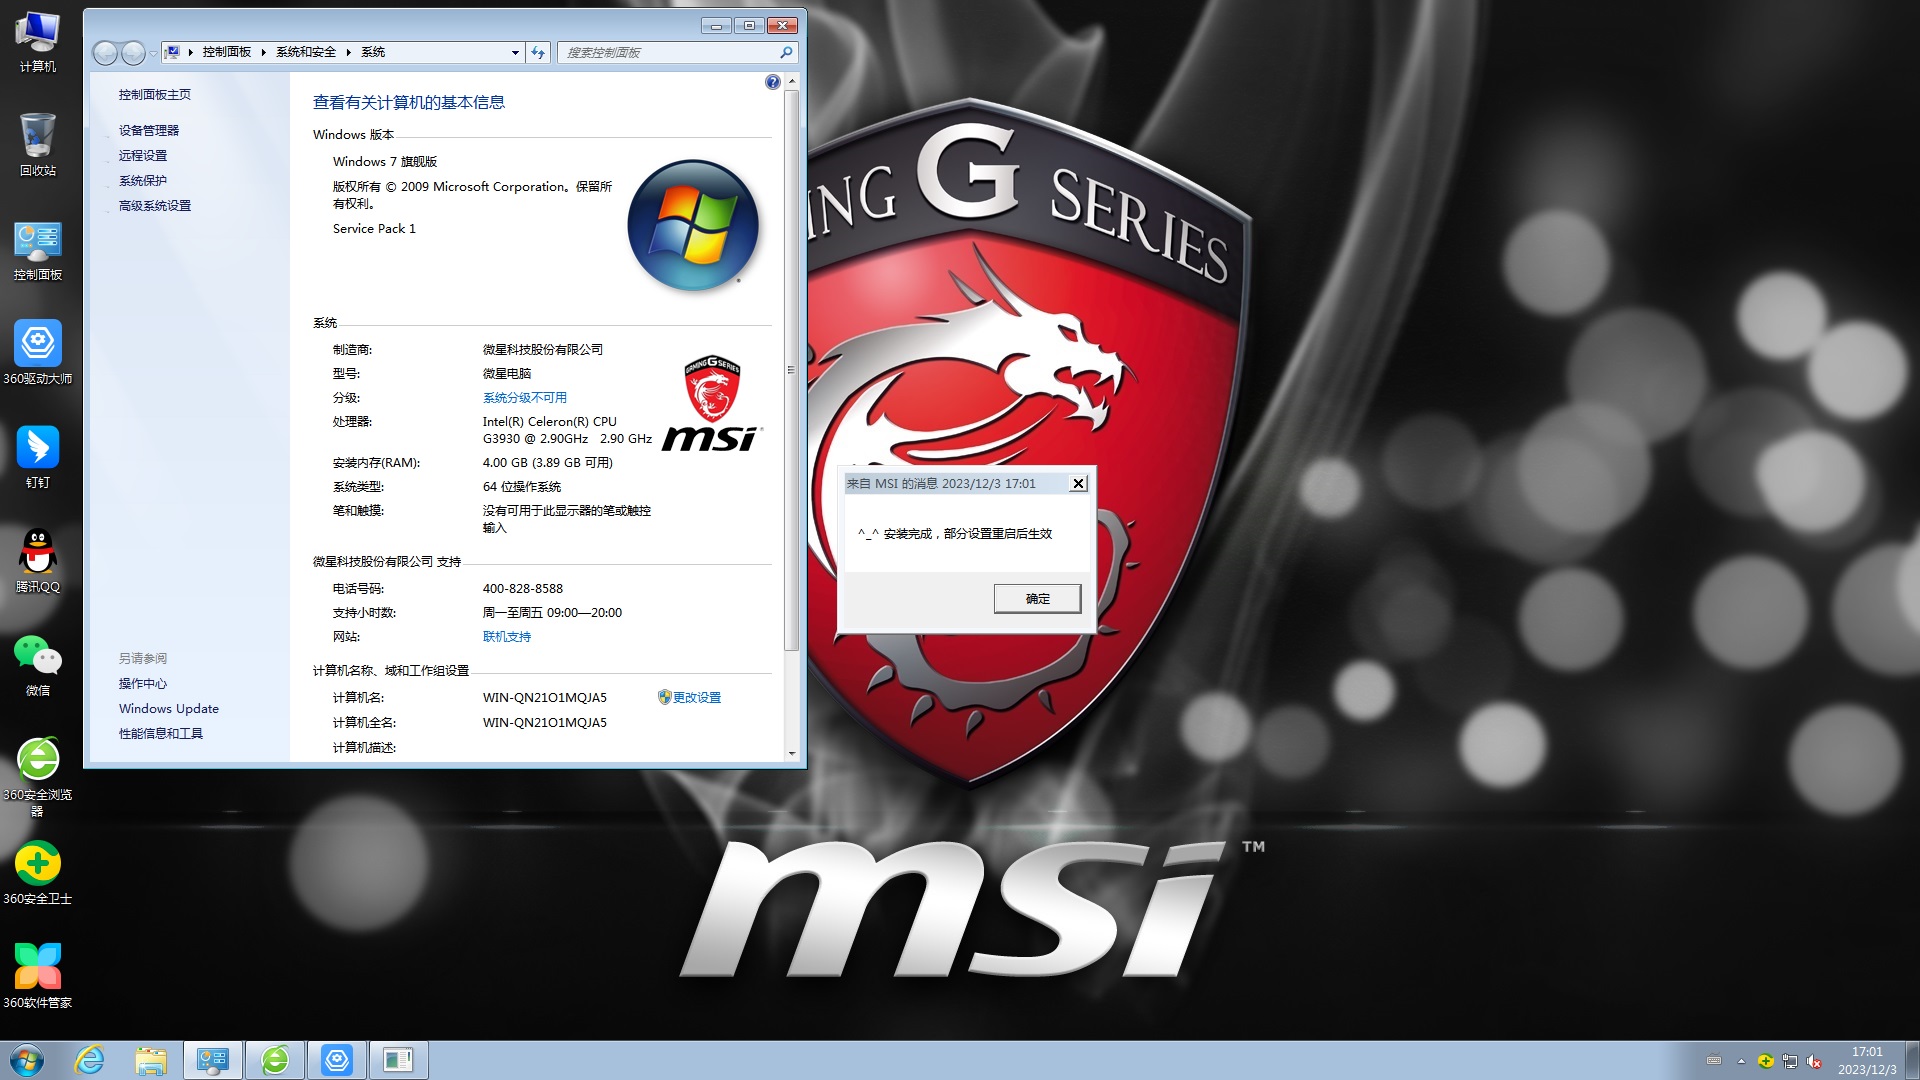1920x1080 pixels.
Task: Click the computer name WIN-QN21O1MQJA5 beside 计算机名
Action: pos(544,698)
